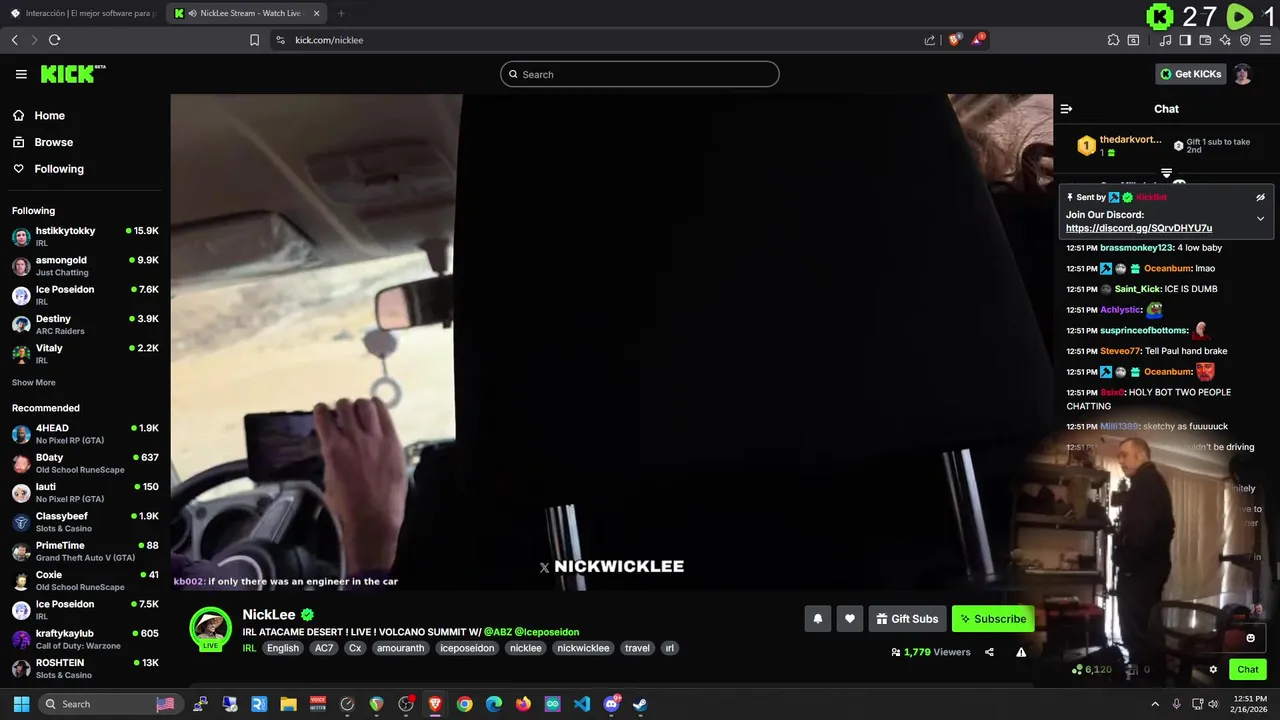This screenshot has height=720, width=1280.
Task: Open the Brave media music-note control
Action: (1165, 40)
